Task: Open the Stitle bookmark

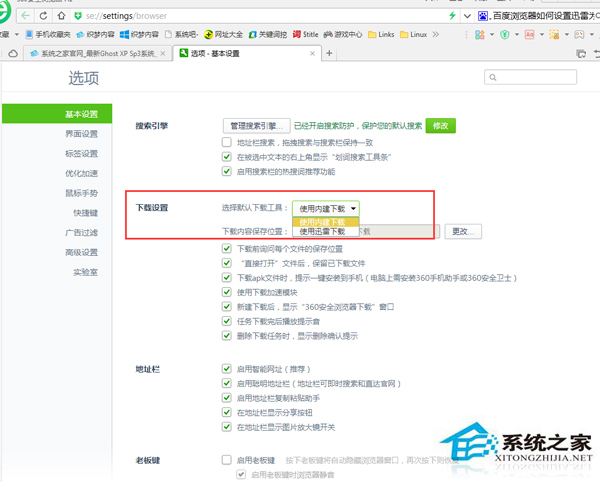Action: (x=303, y=34)
